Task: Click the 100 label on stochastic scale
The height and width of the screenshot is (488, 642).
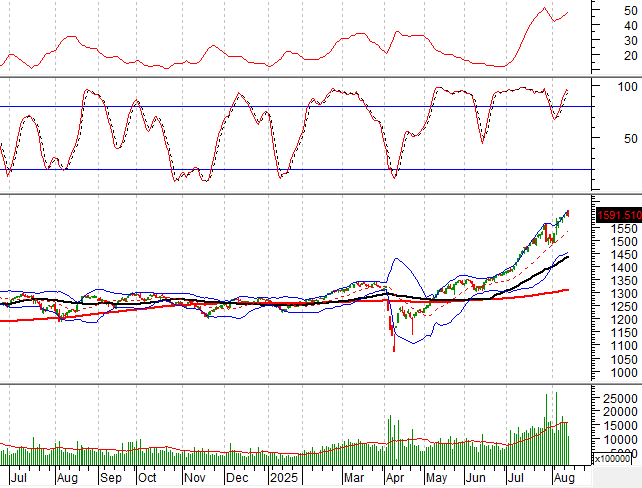Action: pos(627,87)
